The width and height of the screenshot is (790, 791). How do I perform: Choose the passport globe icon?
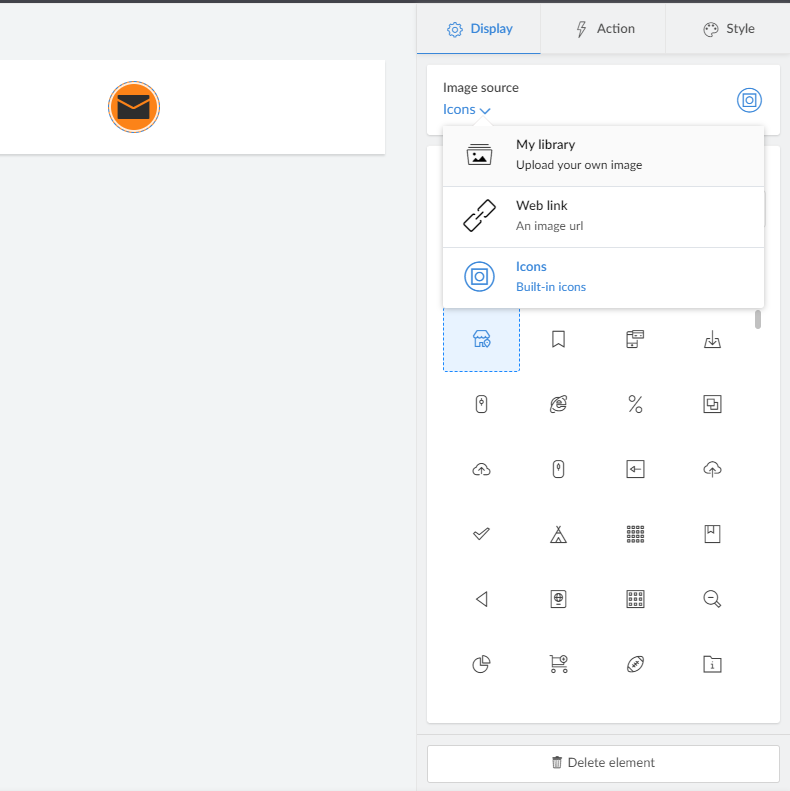point(558,599)
